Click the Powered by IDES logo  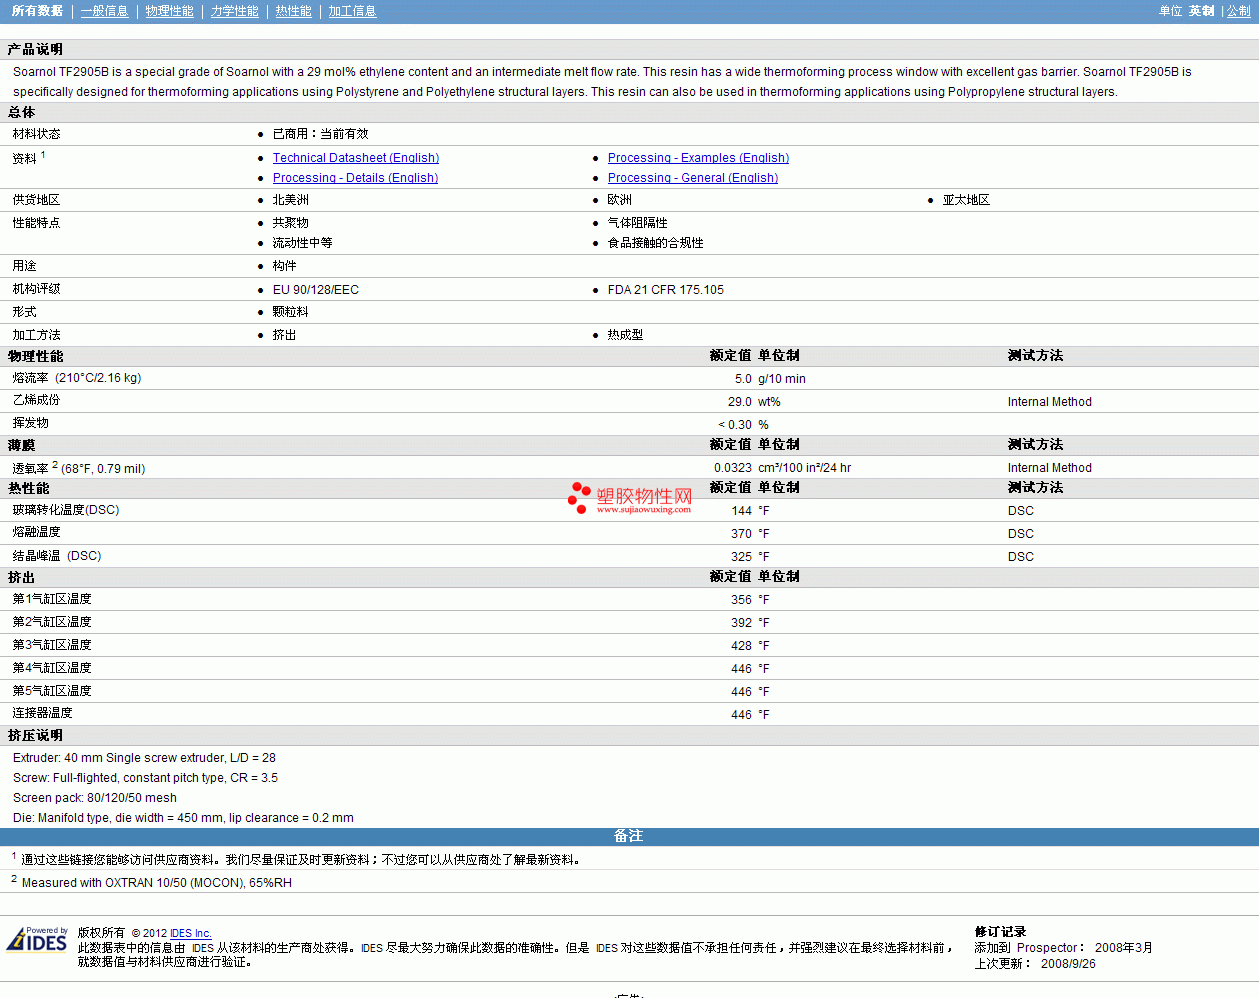(37, 940)
